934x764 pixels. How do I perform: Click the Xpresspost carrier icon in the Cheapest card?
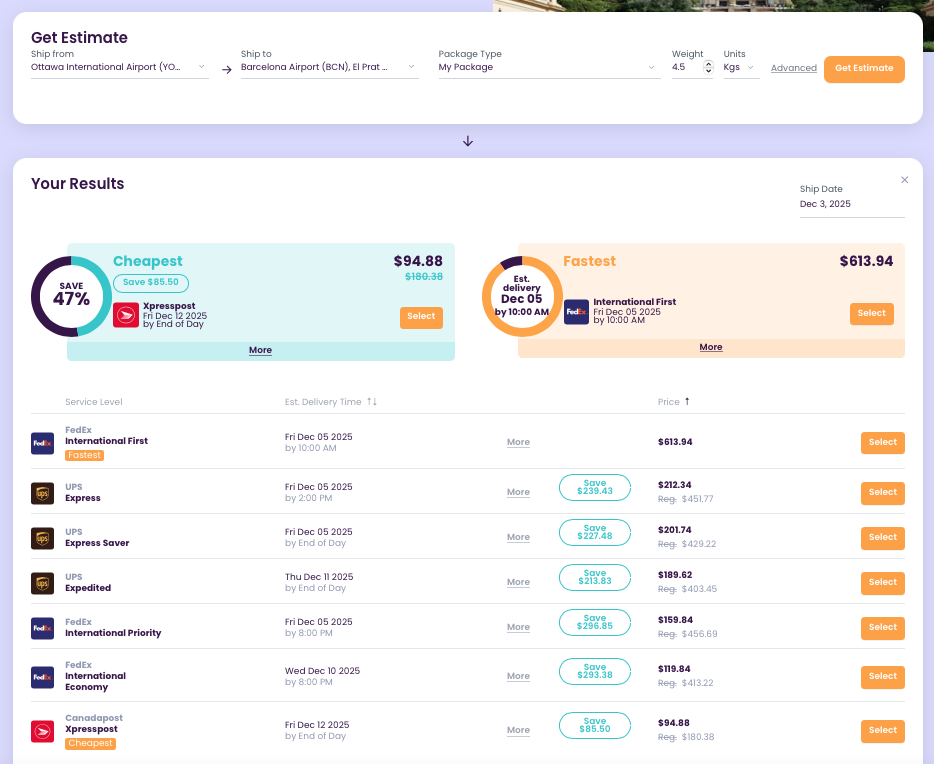point(126,314)
